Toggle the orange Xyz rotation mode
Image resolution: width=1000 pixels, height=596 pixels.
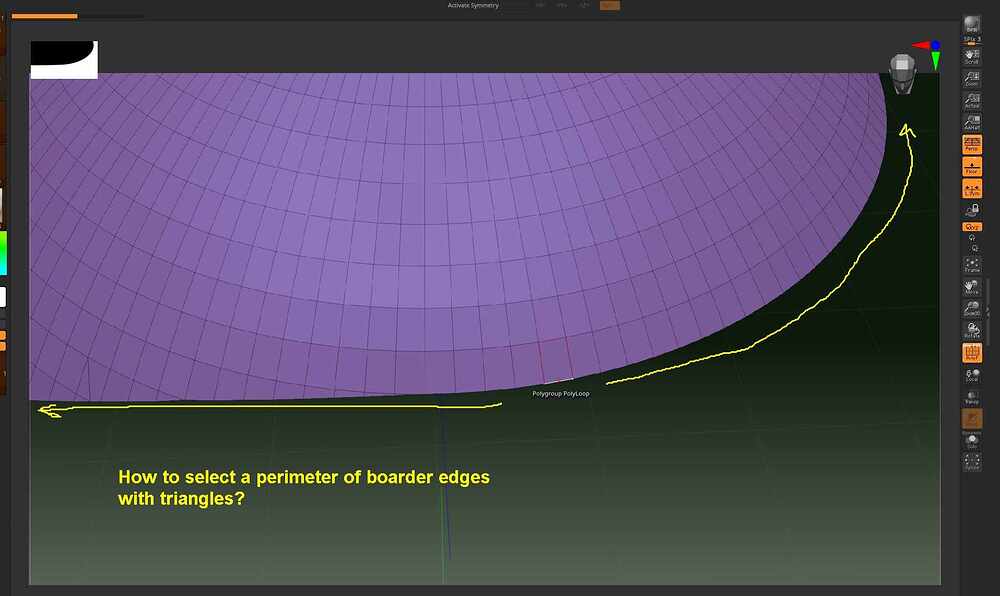(972, 226)
